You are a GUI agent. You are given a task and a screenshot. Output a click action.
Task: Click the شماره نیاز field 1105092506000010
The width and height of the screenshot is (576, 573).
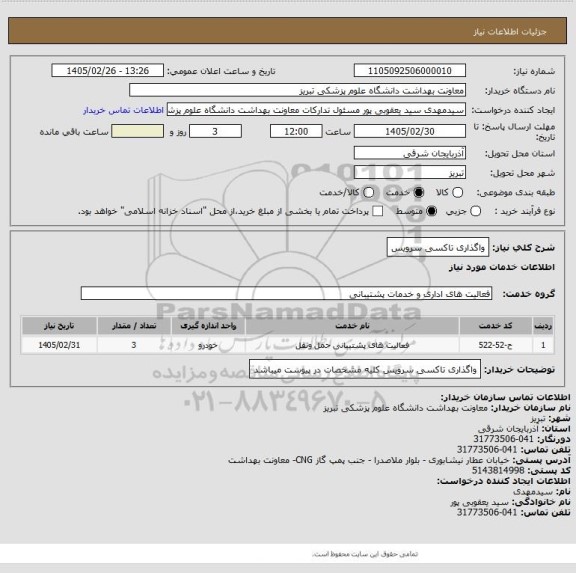pos(410,71)
